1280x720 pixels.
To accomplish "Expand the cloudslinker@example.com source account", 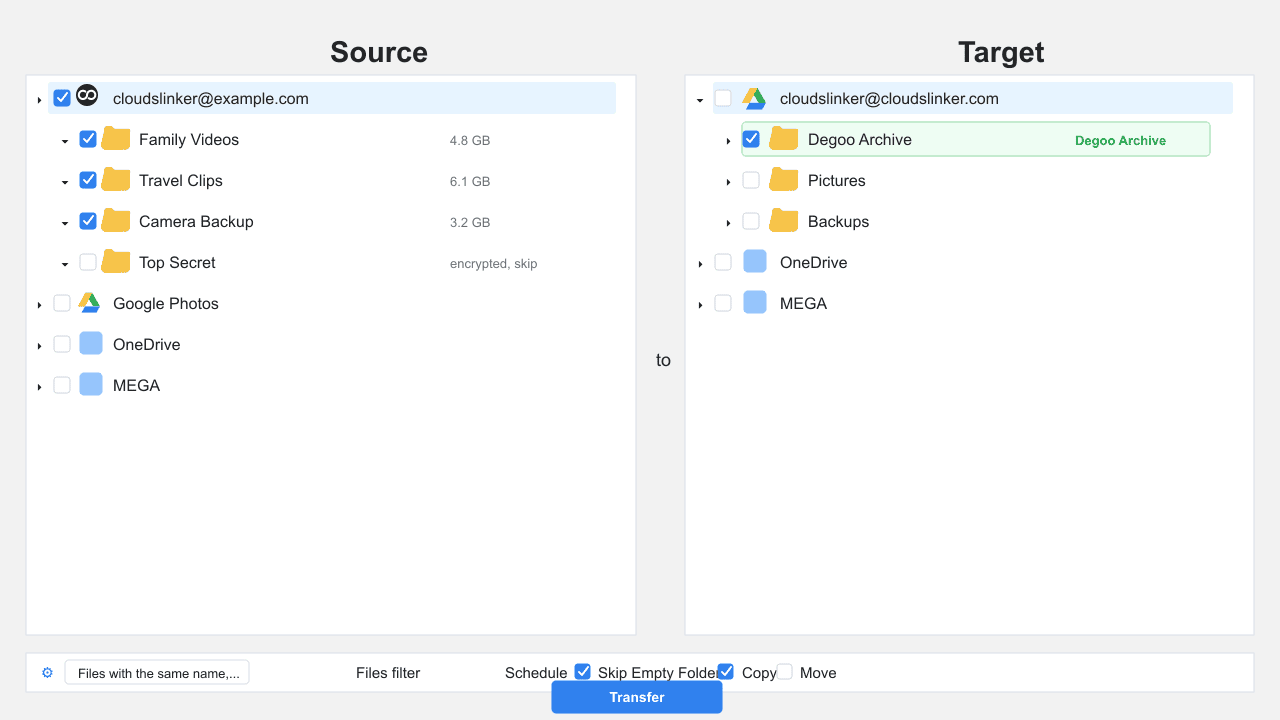I will (x=39, y=100).
